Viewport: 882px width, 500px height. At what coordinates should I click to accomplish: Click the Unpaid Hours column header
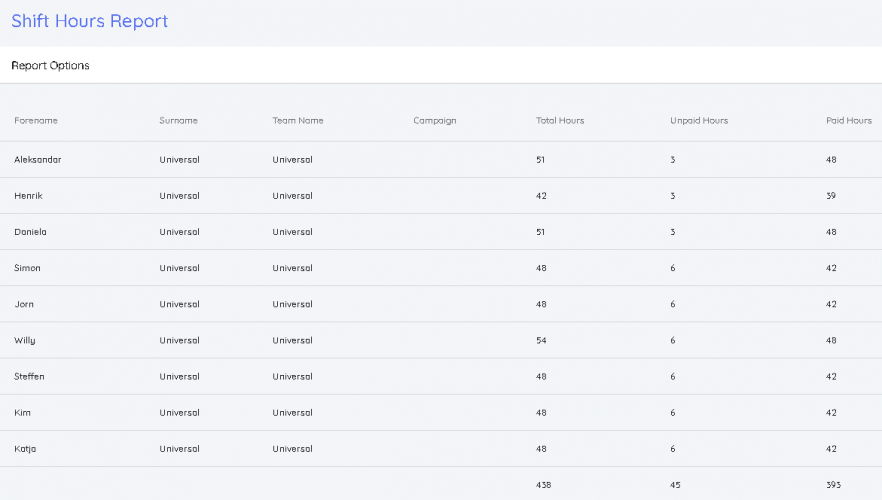[699, 121]
